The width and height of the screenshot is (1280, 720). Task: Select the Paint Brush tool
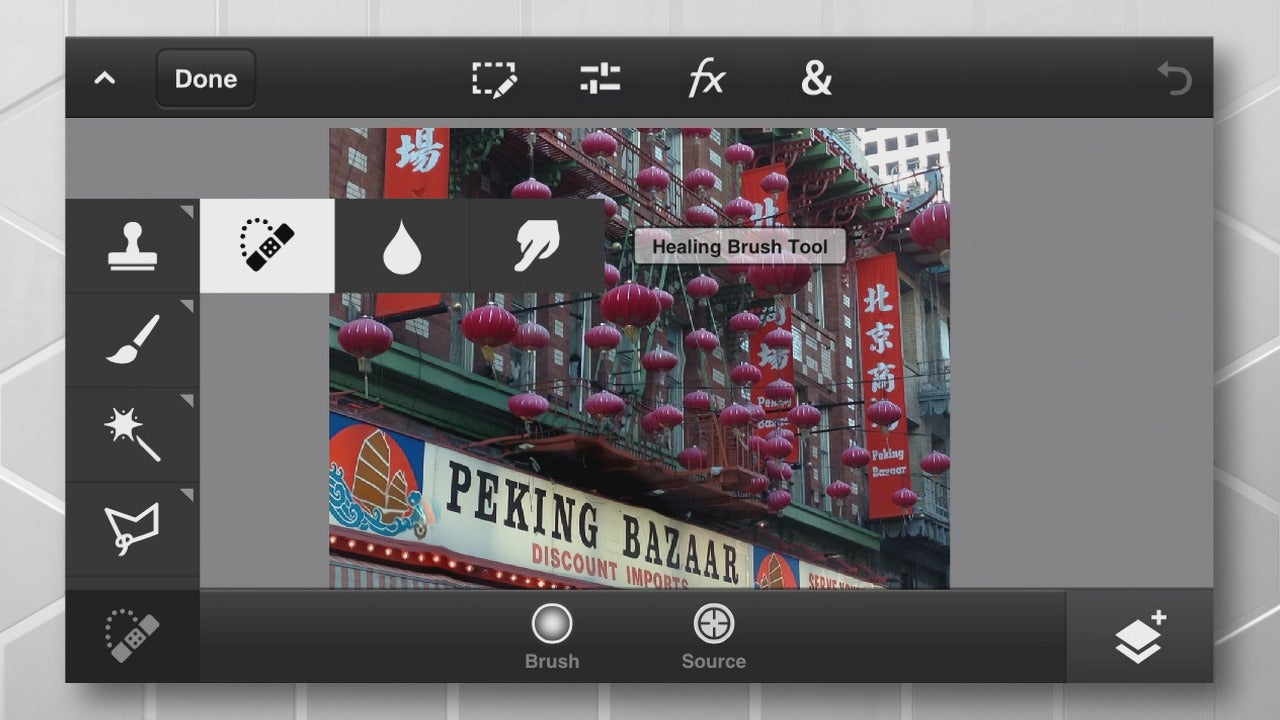click(133, 340)
